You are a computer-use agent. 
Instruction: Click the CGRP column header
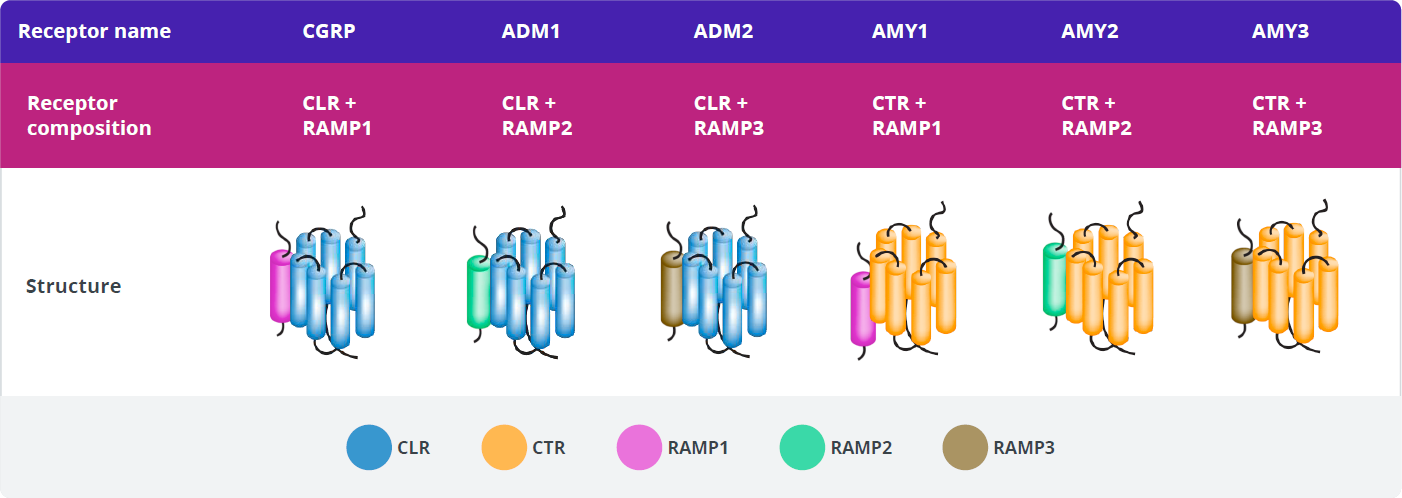329,31
